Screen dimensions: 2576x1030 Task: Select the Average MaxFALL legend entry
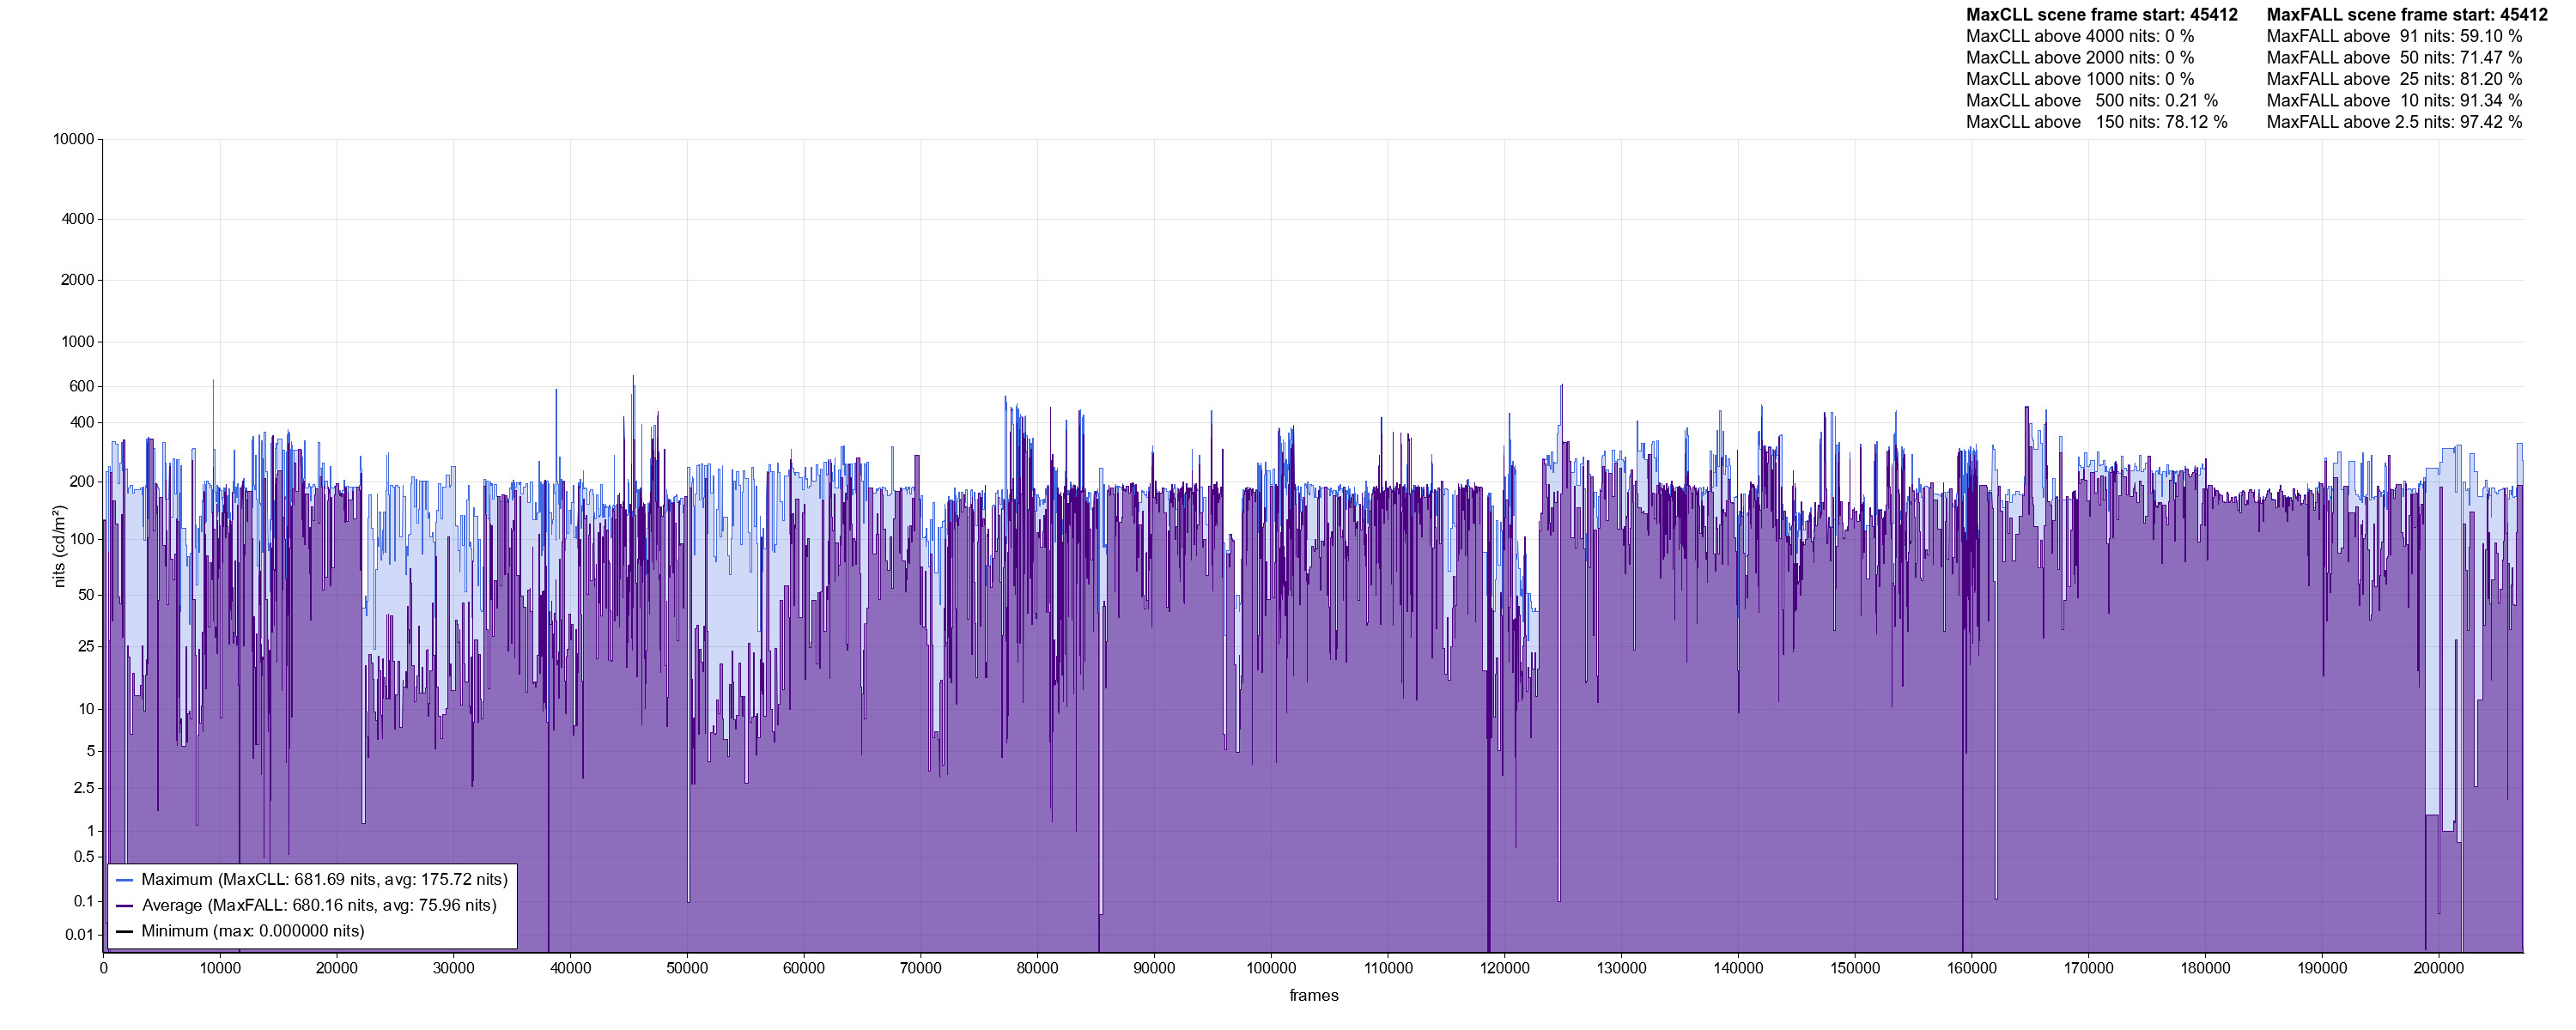coord(319,906)
